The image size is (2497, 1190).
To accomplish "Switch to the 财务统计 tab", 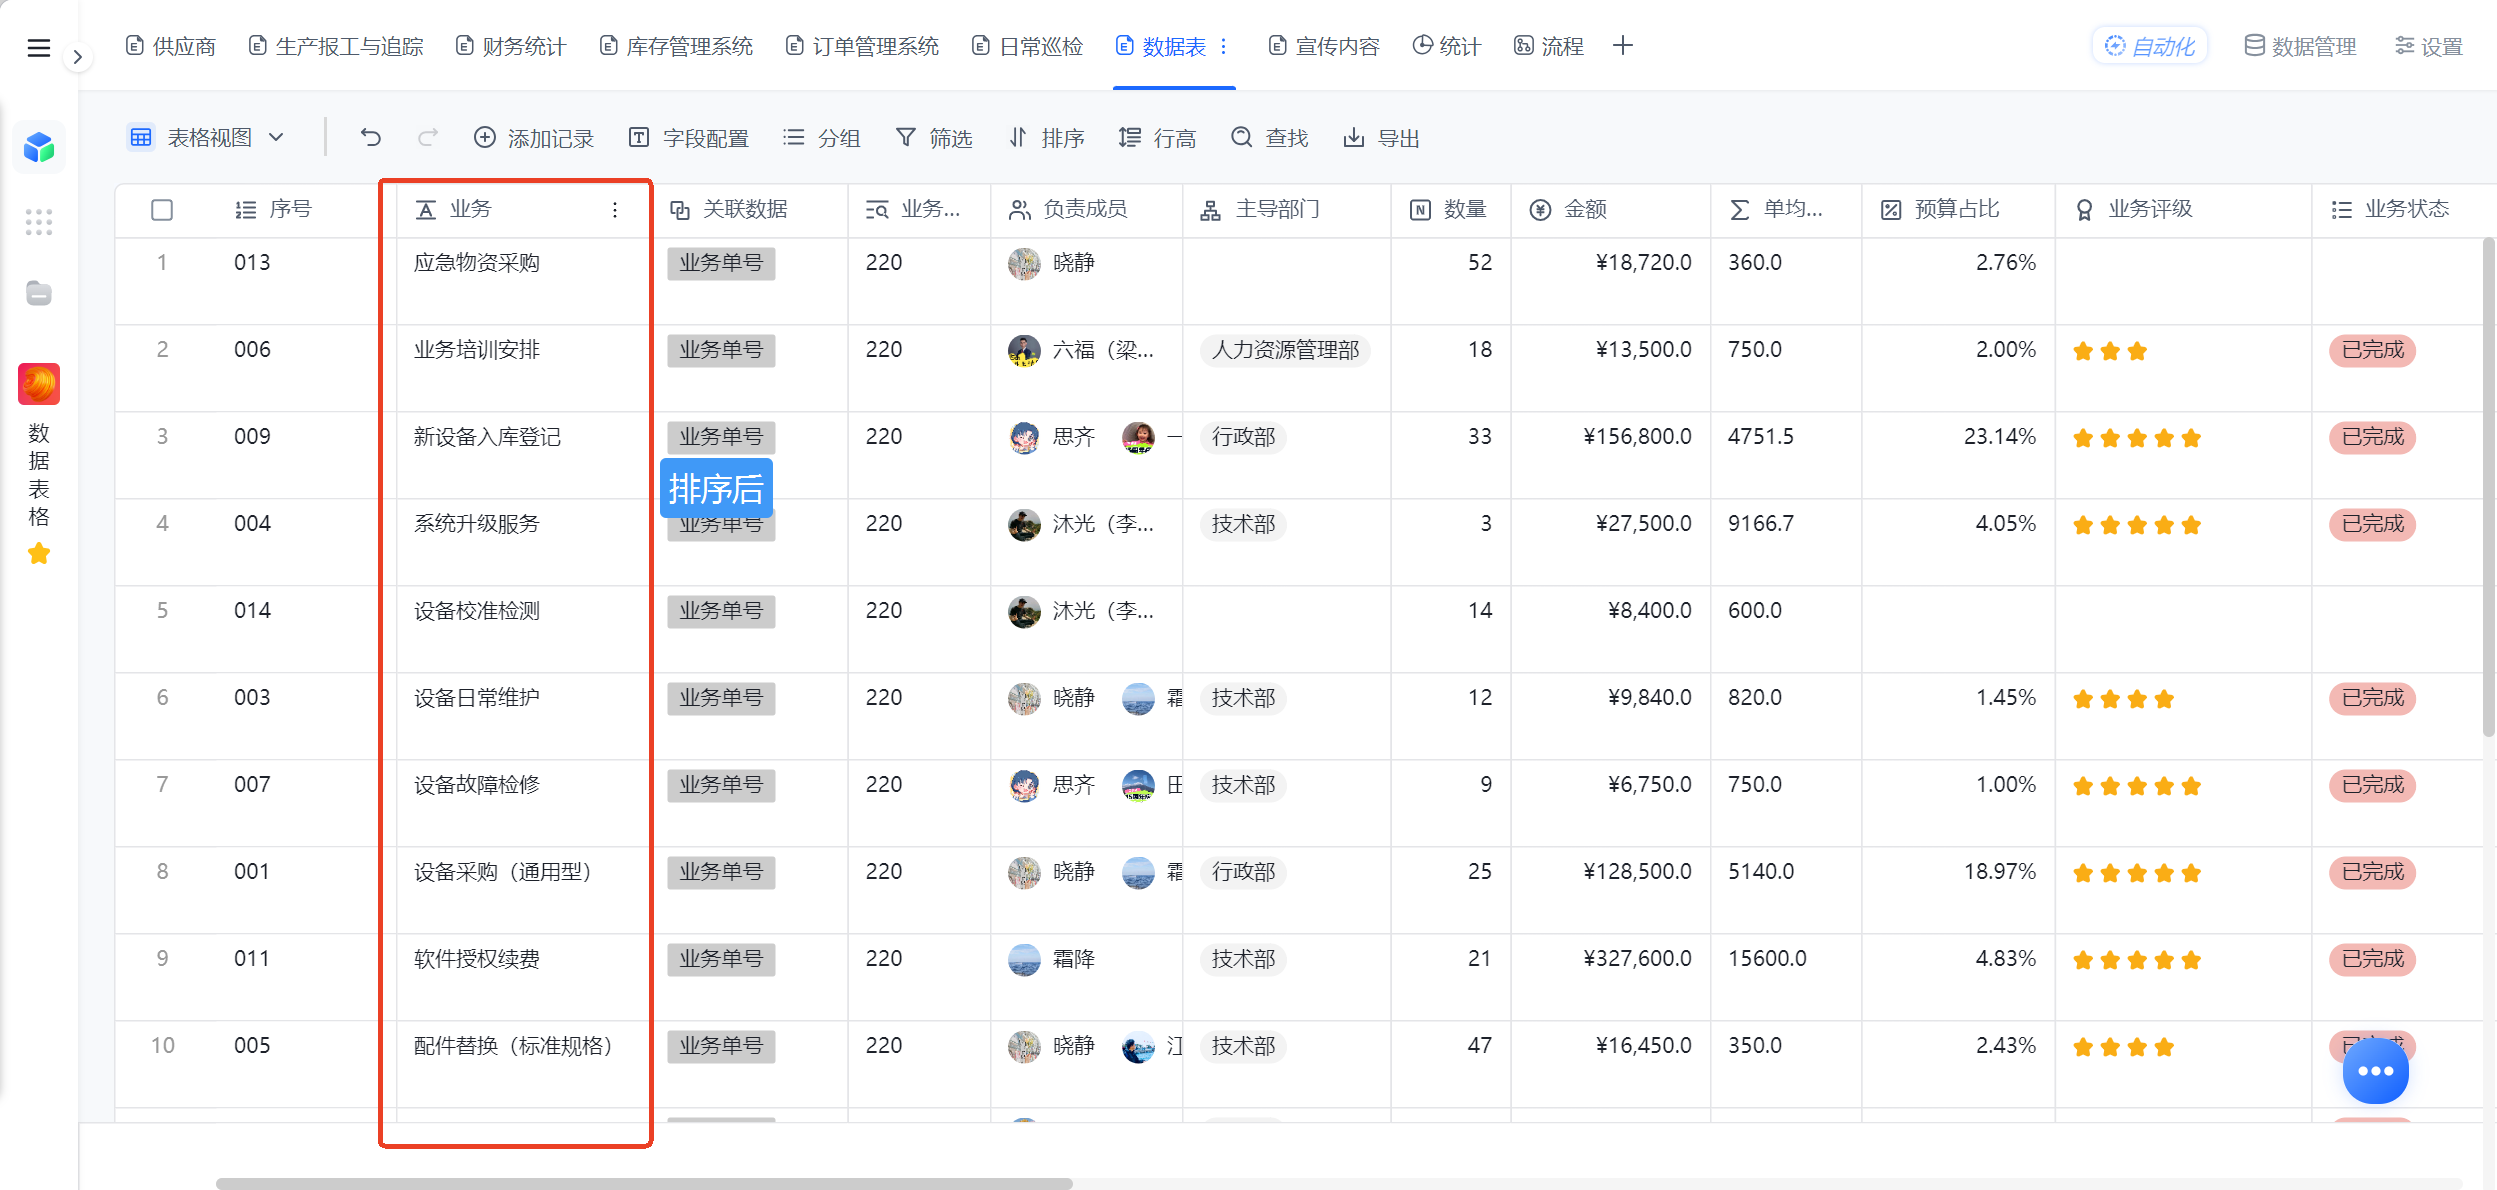I will 511,46.
